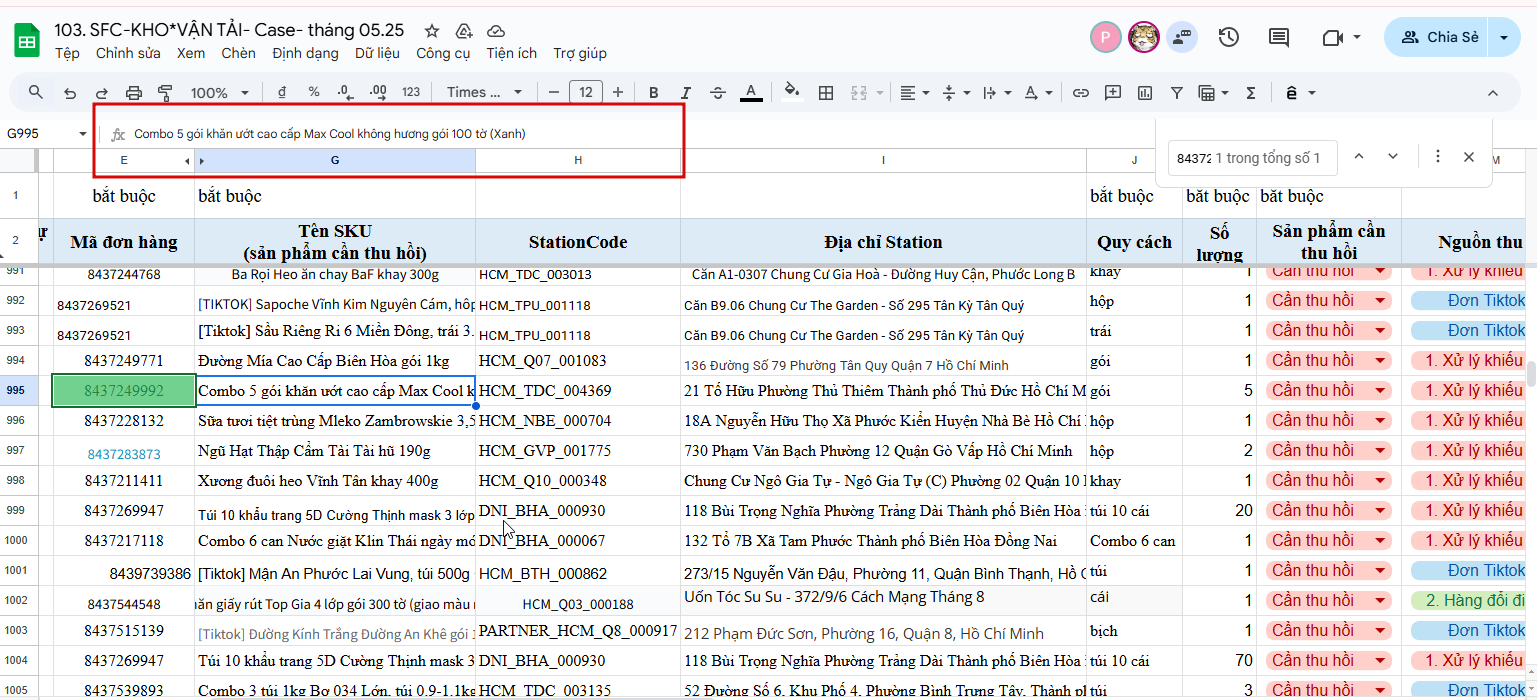Insert a chart from the toolbar
The width and height of the screenshot is (1537, 700).
(x=1145, y=93)
